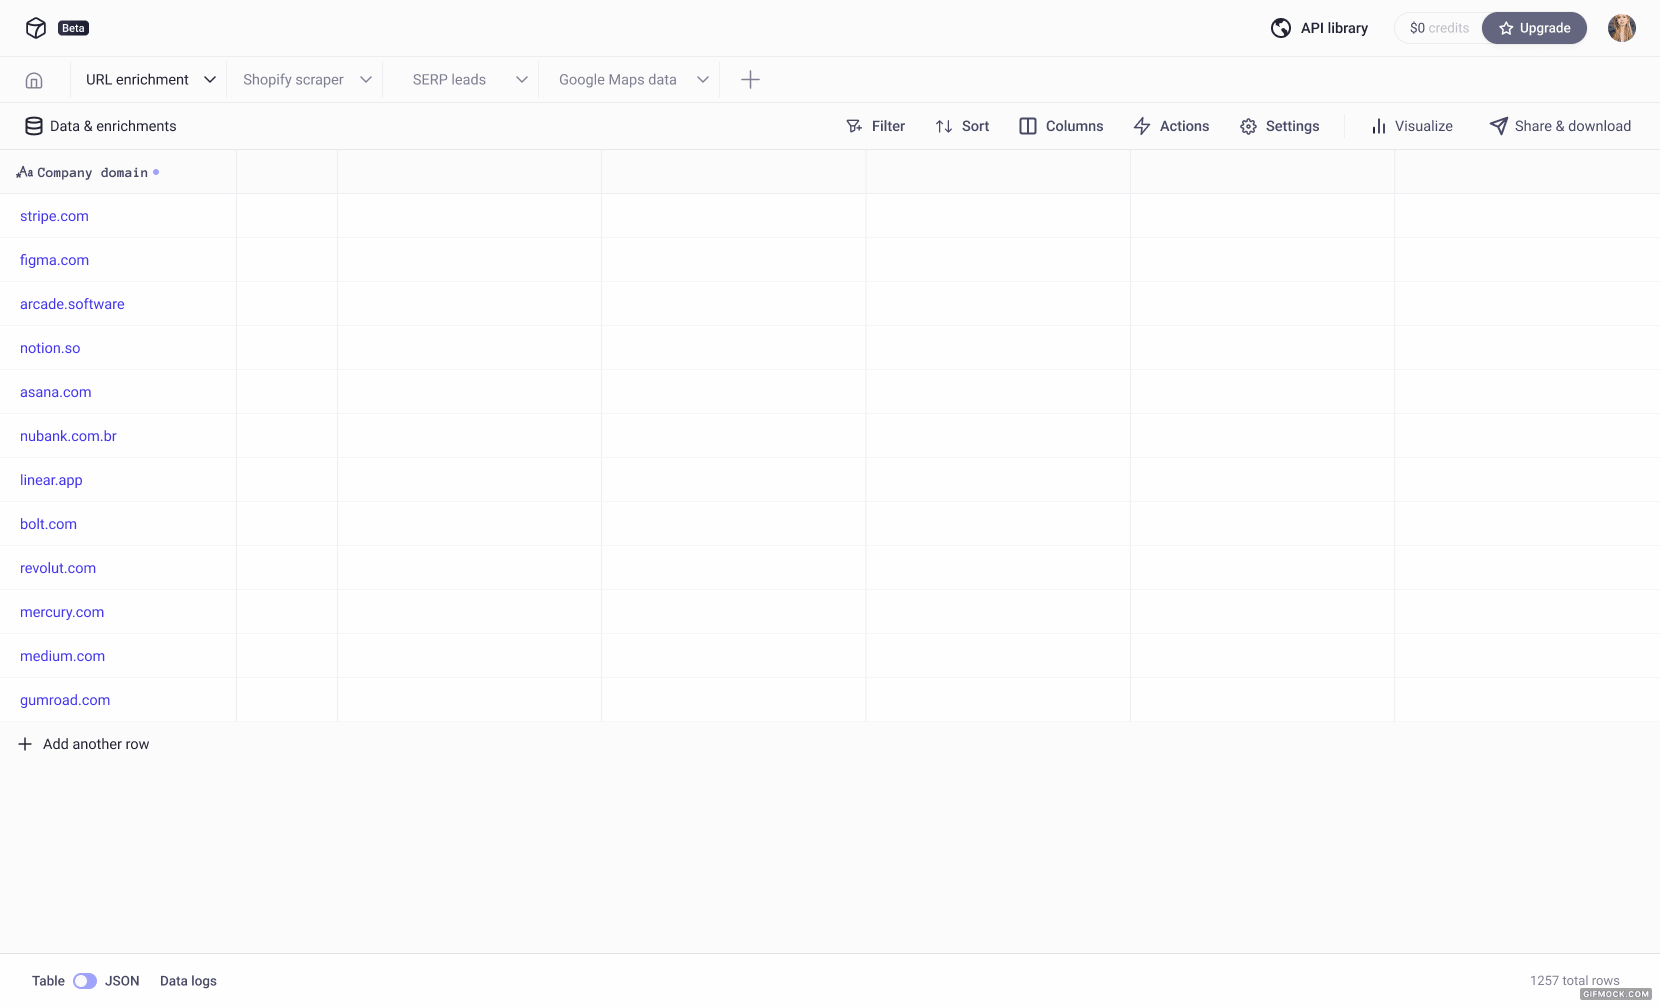The width and height of the screenshot is (1660, 1008).
Task: Click the Settings gear icon
Action: (1248, 126)
